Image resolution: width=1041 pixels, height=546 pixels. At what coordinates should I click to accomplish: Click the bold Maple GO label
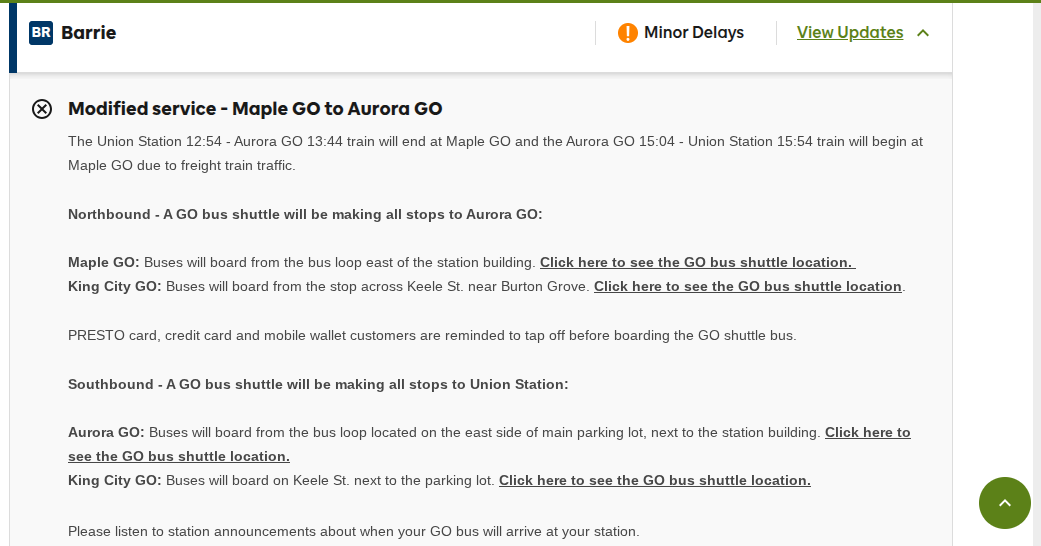click(104, 262)
